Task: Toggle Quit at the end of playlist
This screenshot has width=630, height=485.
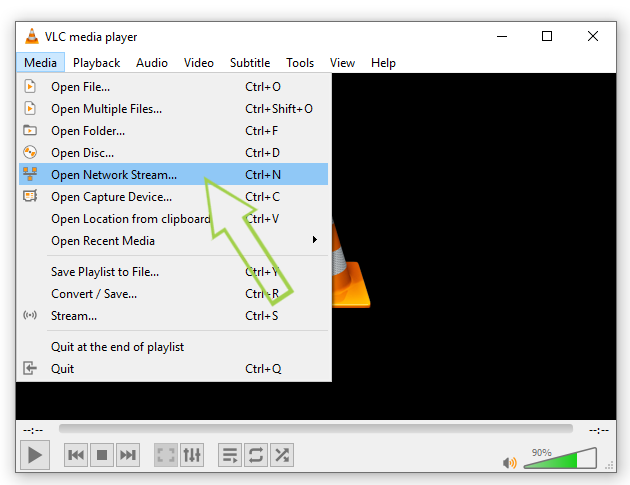Action: (174, 346)
